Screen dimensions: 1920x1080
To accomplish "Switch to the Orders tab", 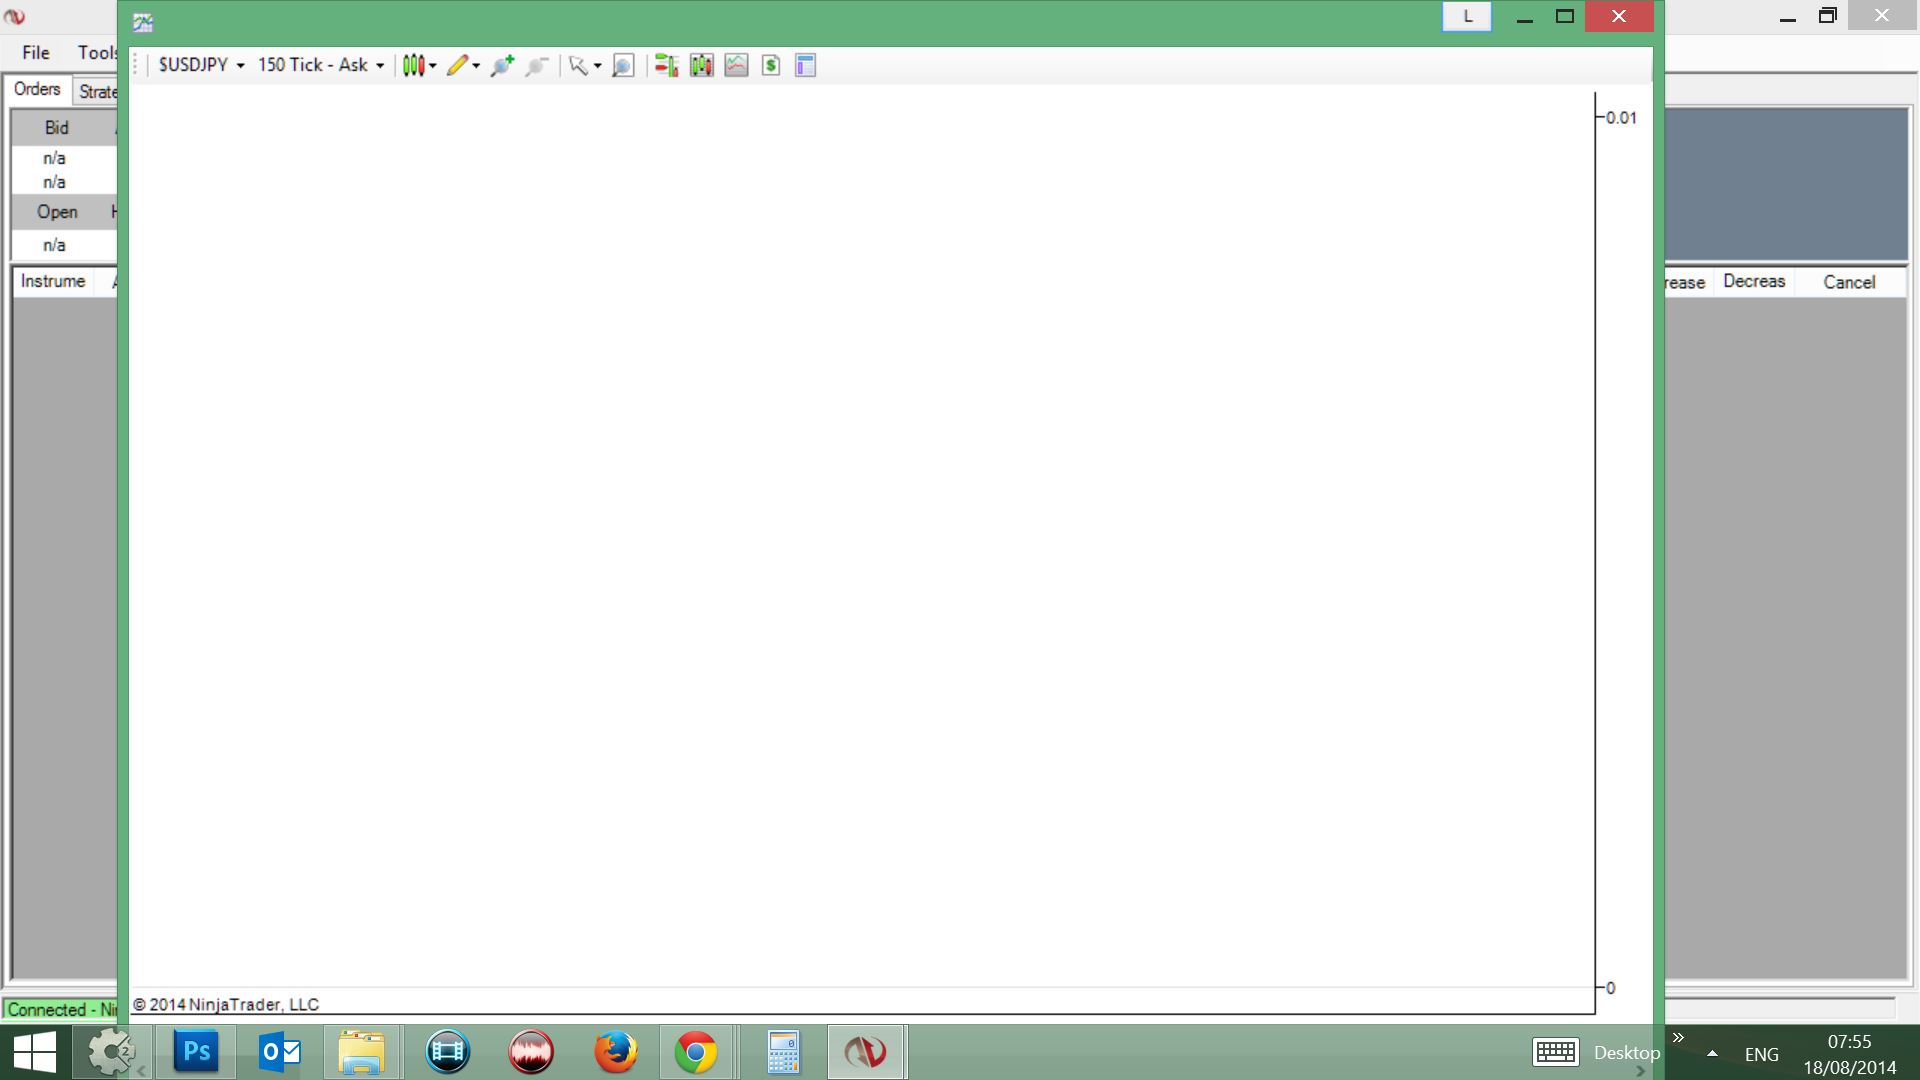I will [x=37, y=89].
